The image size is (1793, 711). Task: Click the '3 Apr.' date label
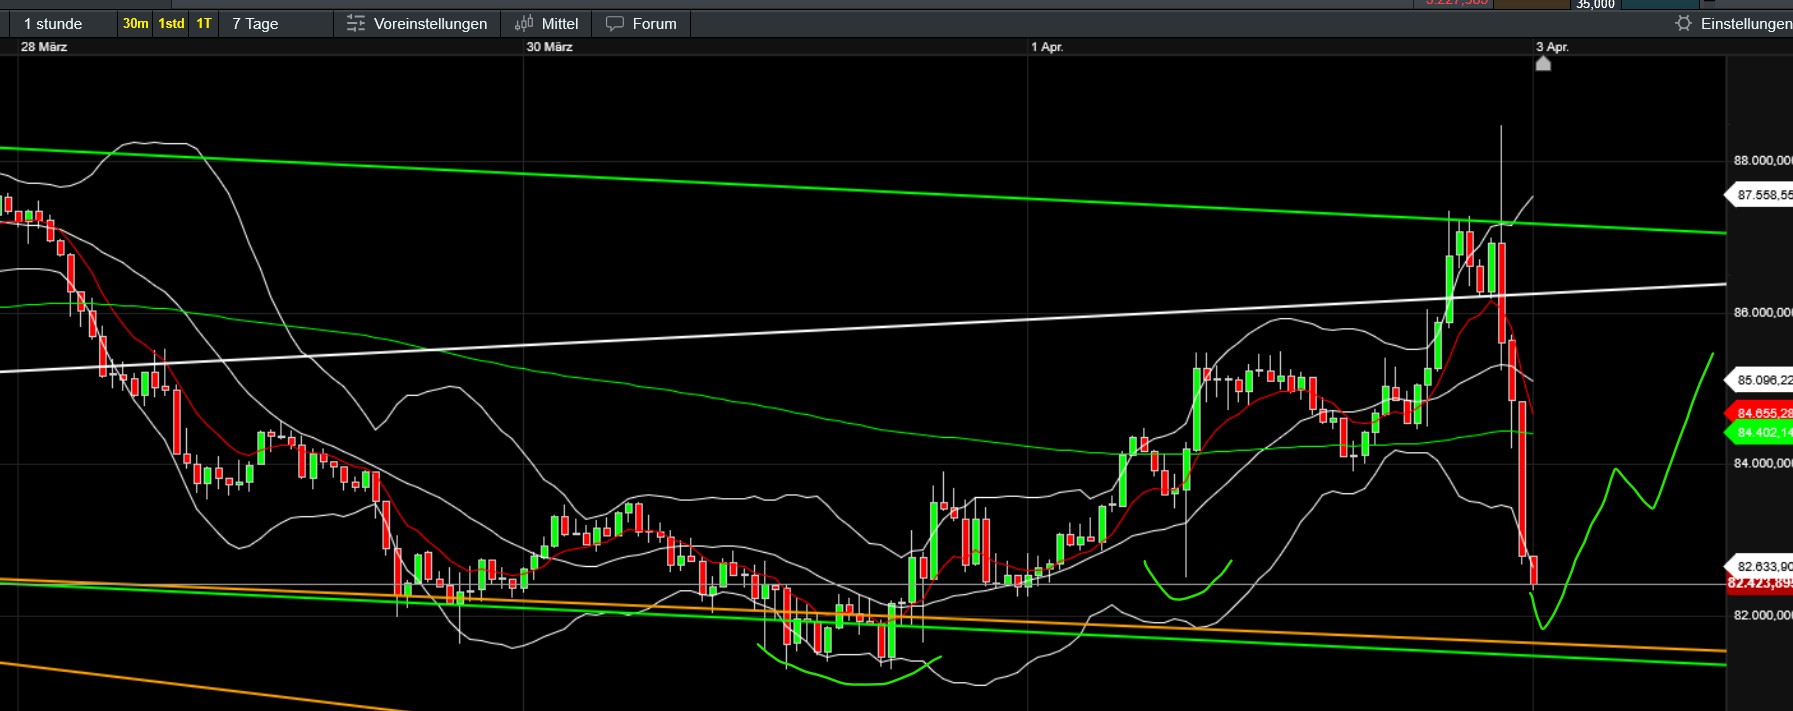click(1552, 47)
